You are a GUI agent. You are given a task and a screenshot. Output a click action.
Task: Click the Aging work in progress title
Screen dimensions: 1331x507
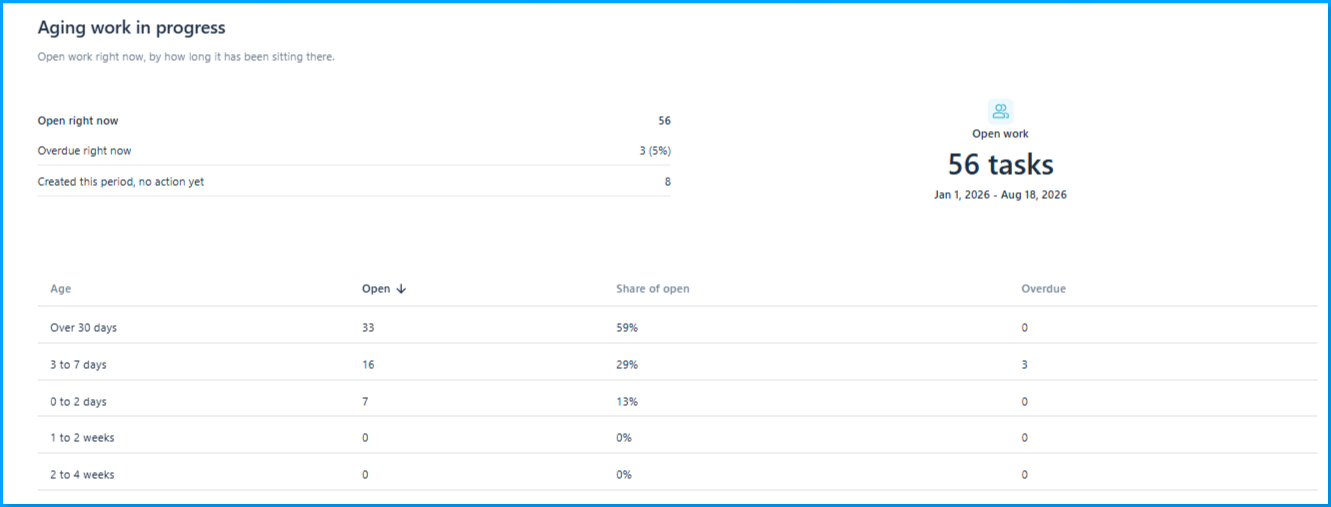[x=132, y=28]
